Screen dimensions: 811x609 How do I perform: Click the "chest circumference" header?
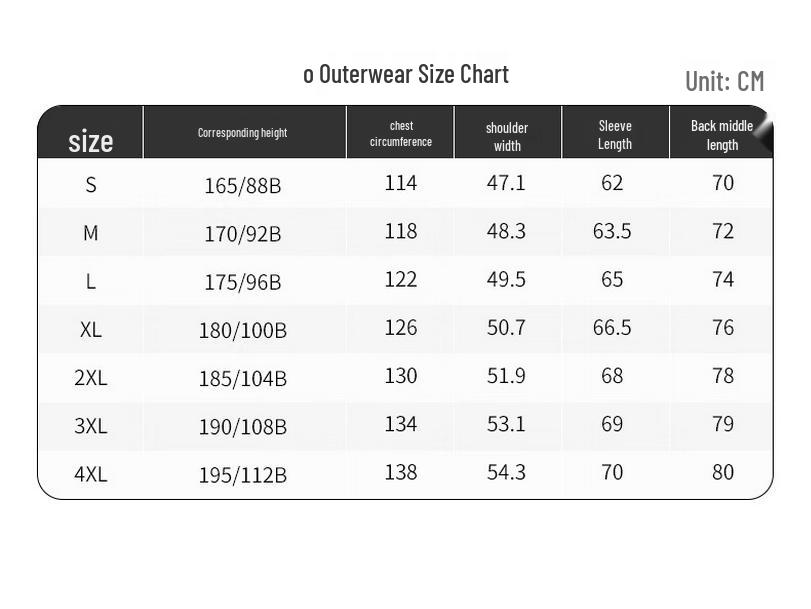(401, 134)
